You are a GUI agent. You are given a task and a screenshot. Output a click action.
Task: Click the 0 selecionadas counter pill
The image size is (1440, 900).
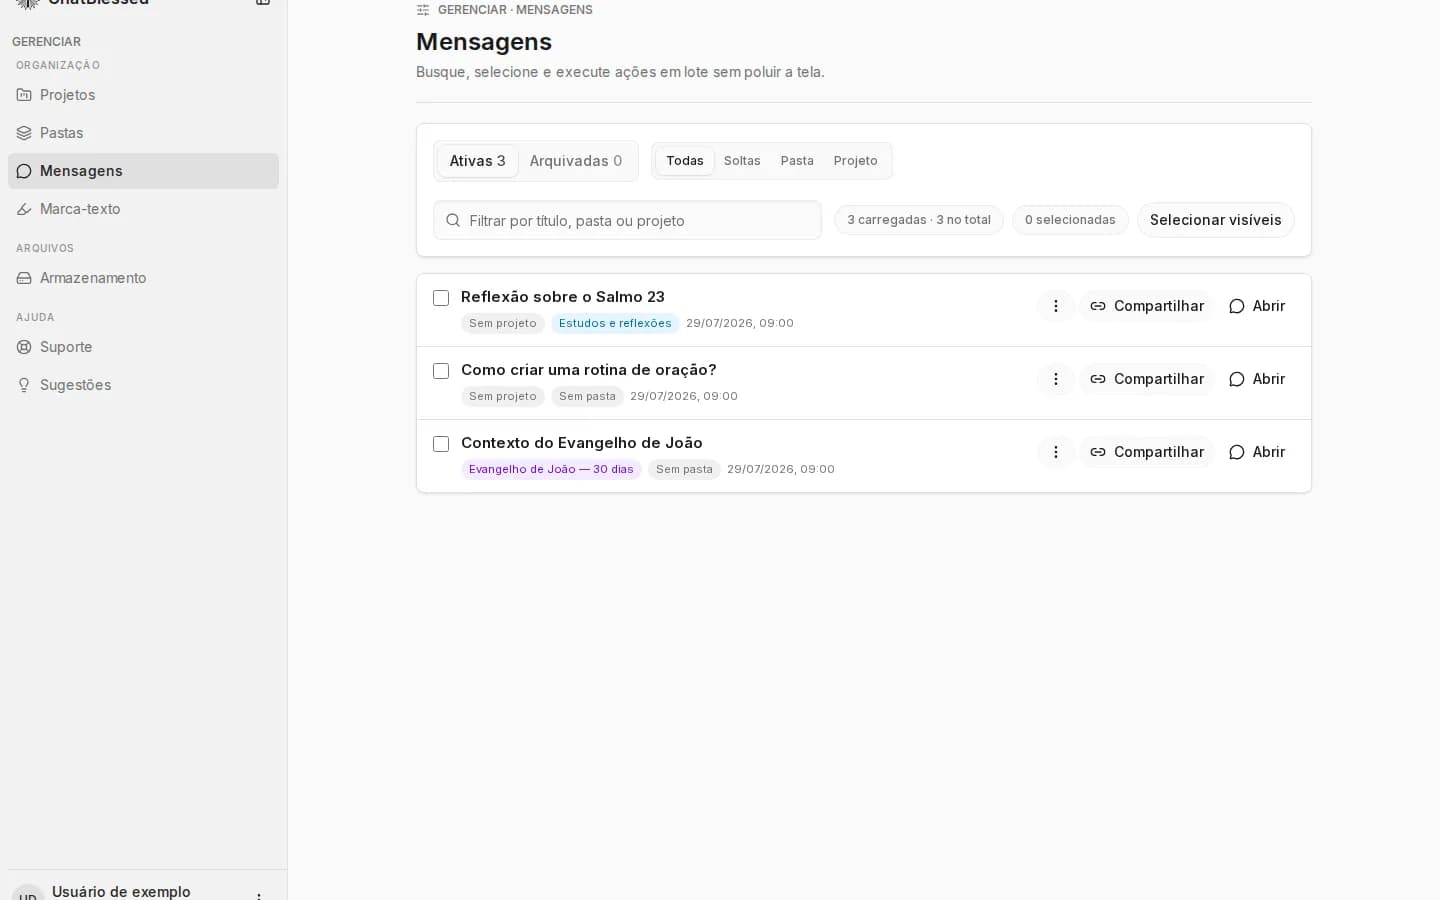coord(1070,220)
